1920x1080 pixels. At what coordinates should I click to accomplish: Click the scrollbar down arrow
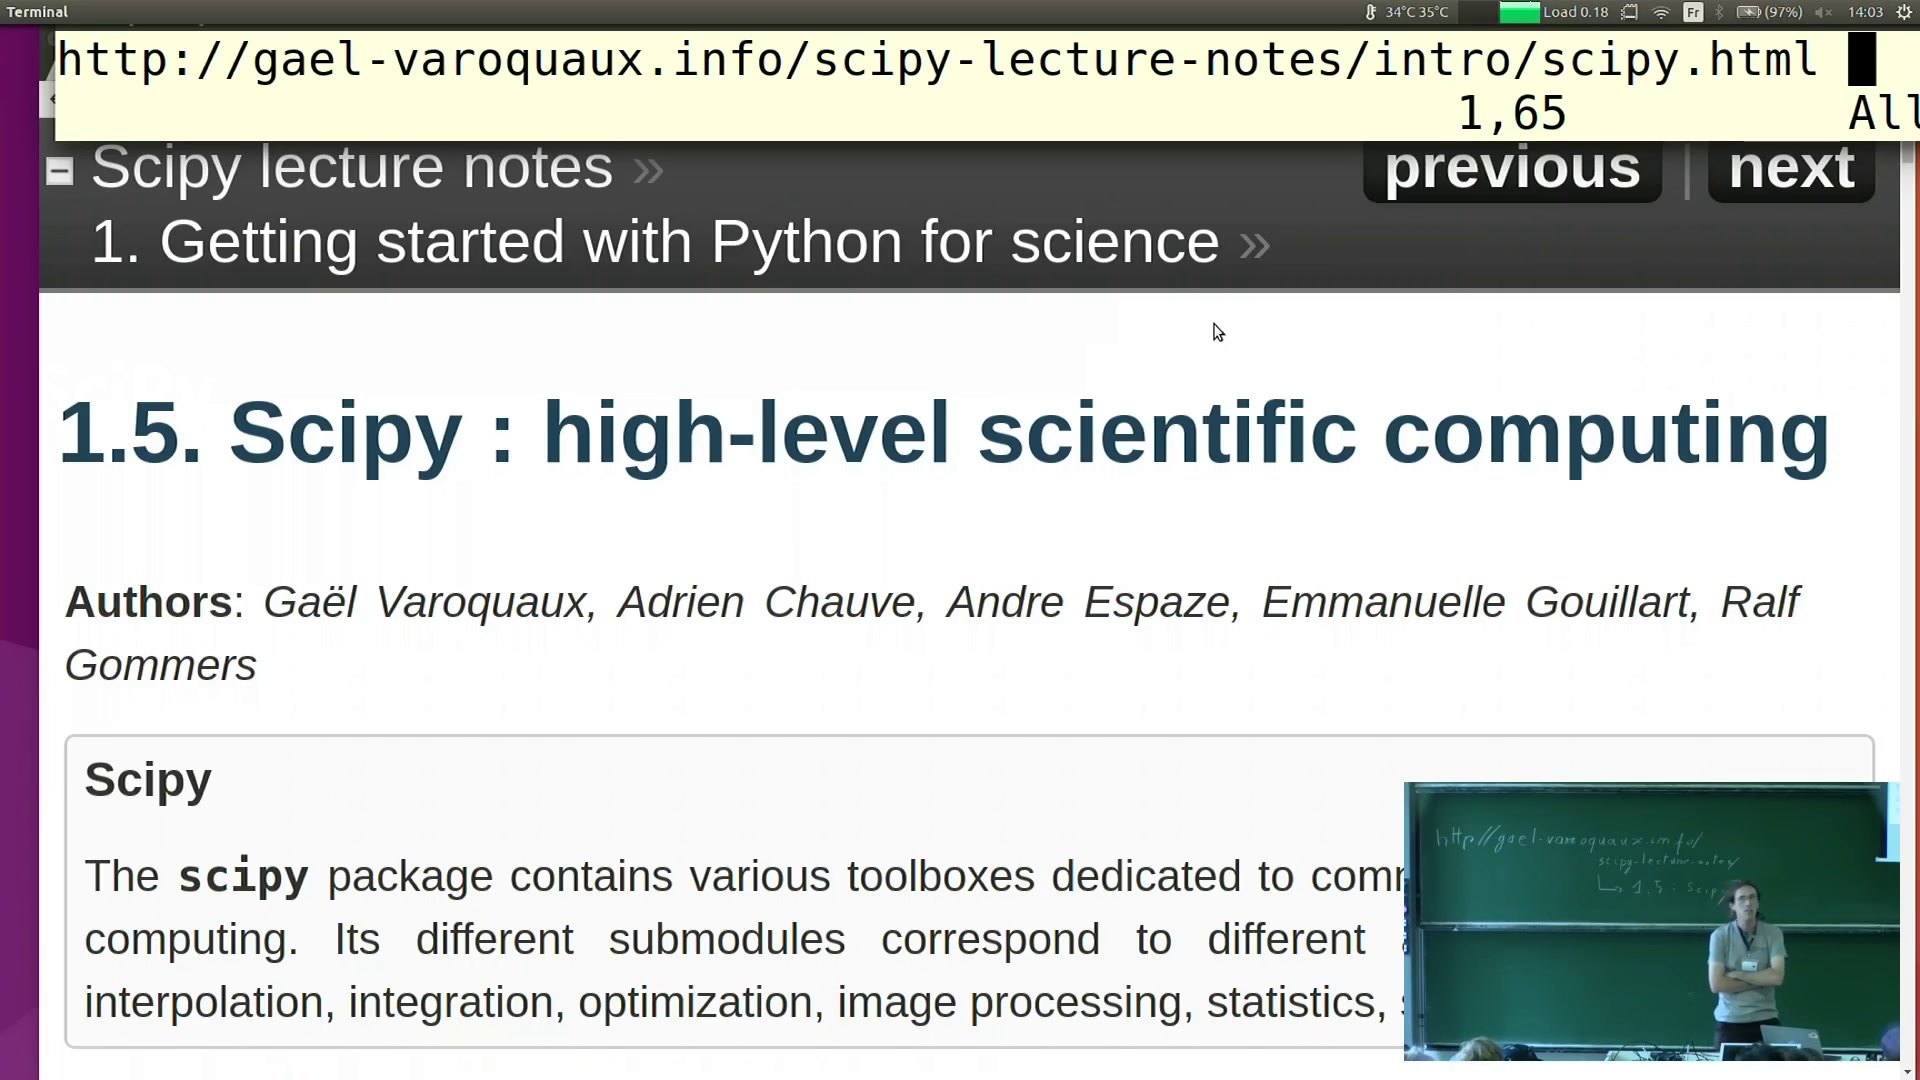1908,1072
